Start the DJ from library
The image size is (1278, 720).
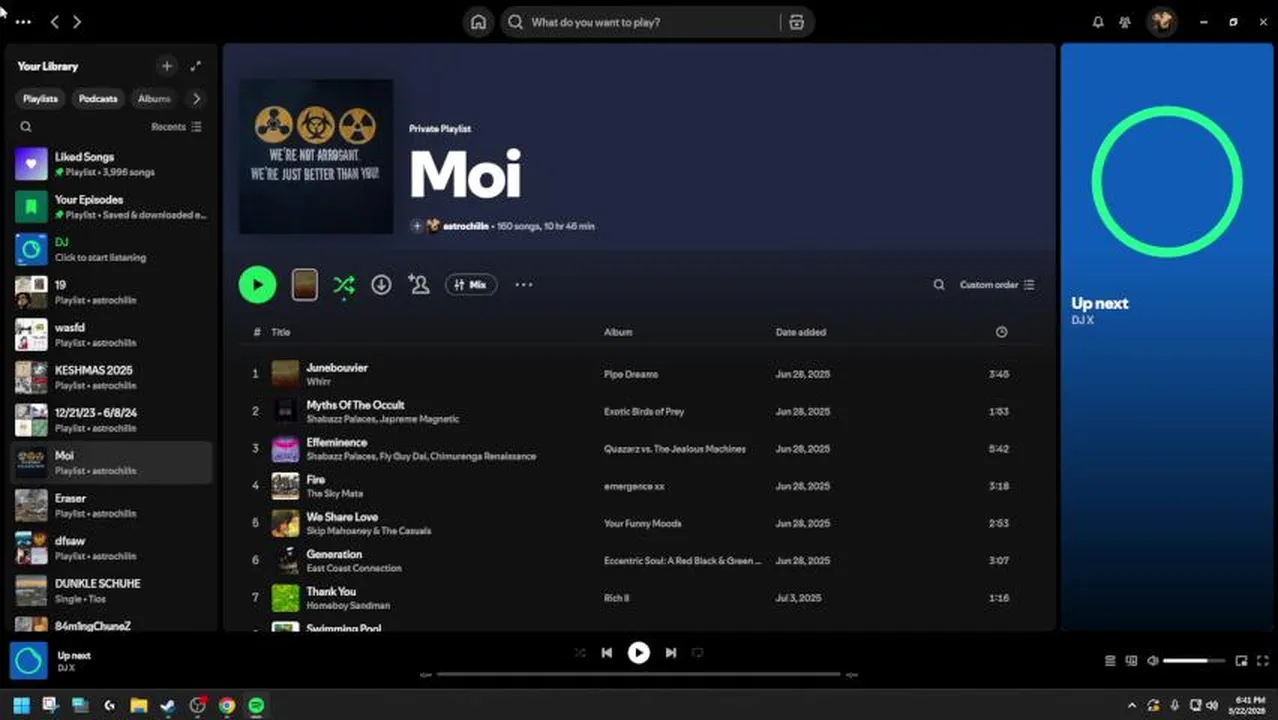pos(111,249)
